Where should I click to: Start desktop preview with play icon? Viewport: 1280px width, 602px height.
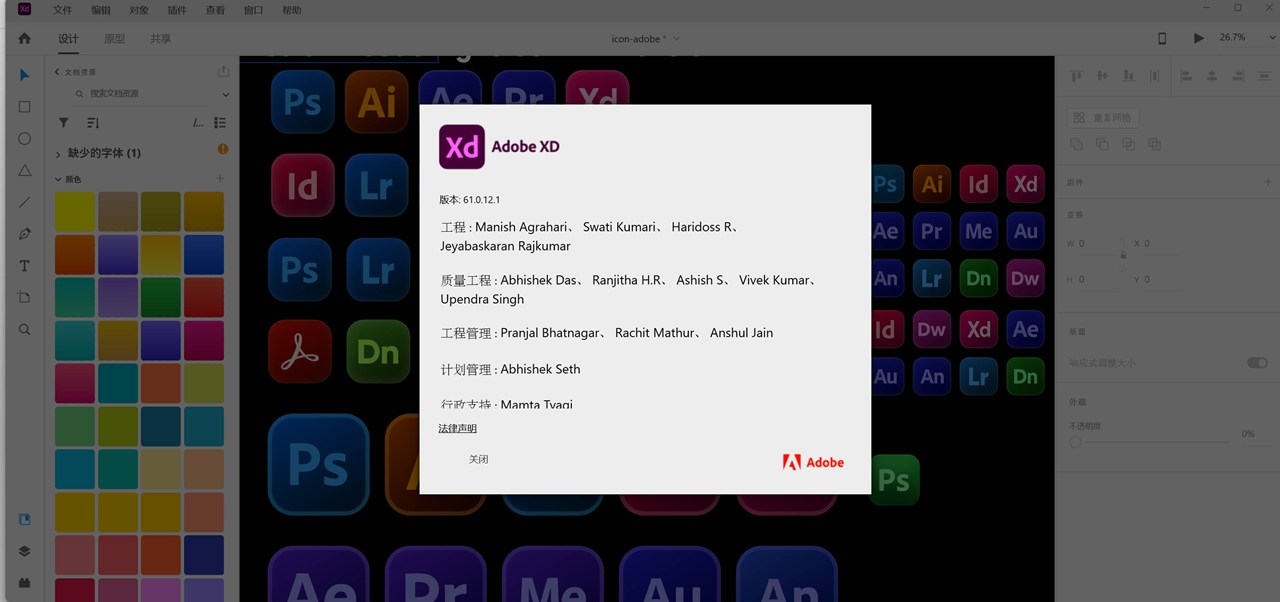1198,38
